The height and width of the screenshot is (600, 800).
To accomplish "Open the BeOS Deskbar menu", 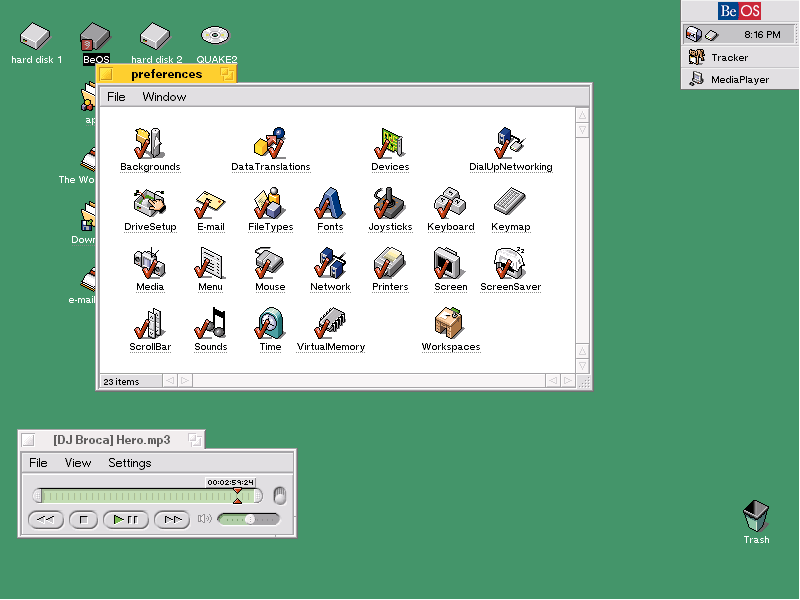I will point(739,11).
